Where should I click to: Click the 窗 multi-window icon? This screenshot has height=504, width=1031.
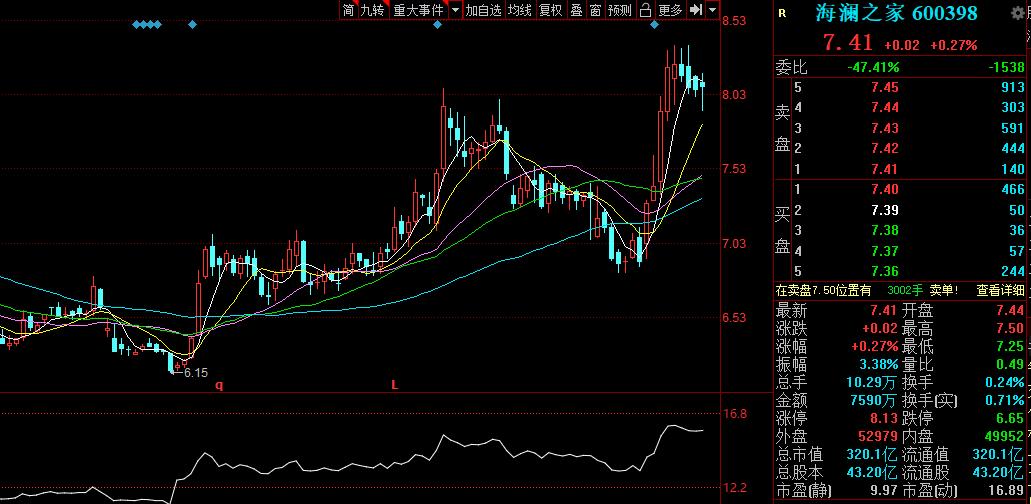pyautogui.click(x=594, y=10)
